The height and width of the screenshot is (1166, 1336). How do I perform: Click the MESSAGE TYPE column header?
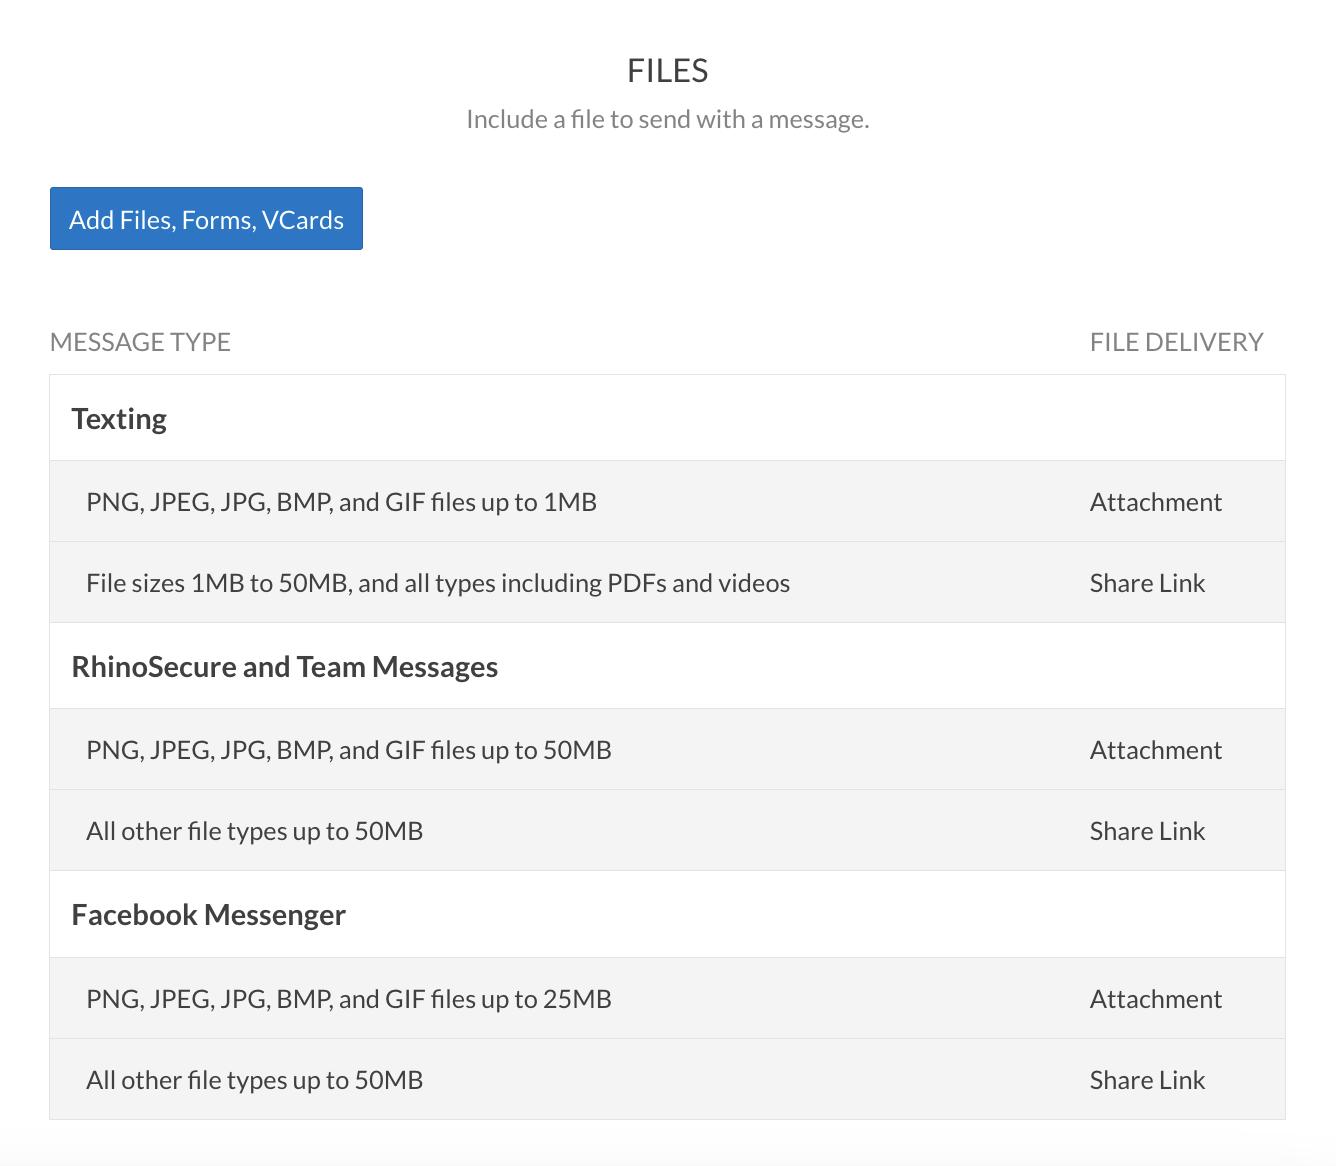pyautogui.click(x=140, y=342)
